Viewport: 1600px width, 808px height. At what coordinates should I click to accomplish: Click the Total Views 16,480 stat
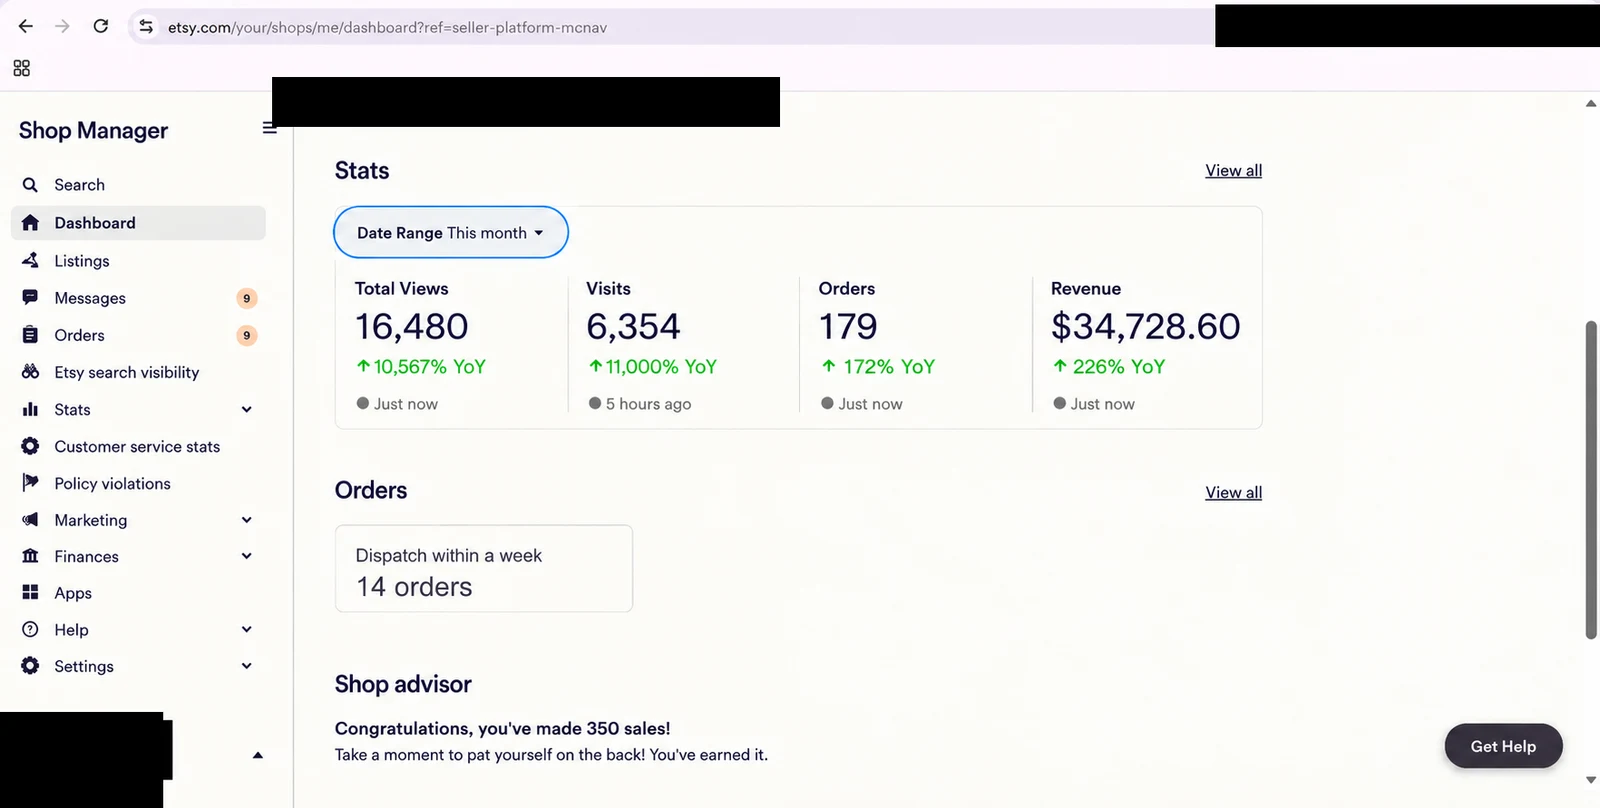click(411, 326)
